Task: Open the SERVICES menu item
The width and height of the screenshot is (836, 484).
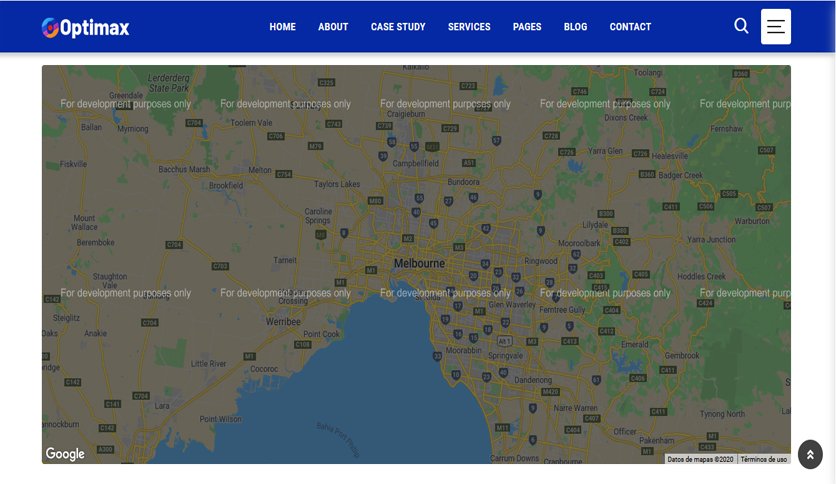Action: click(469, 27)
